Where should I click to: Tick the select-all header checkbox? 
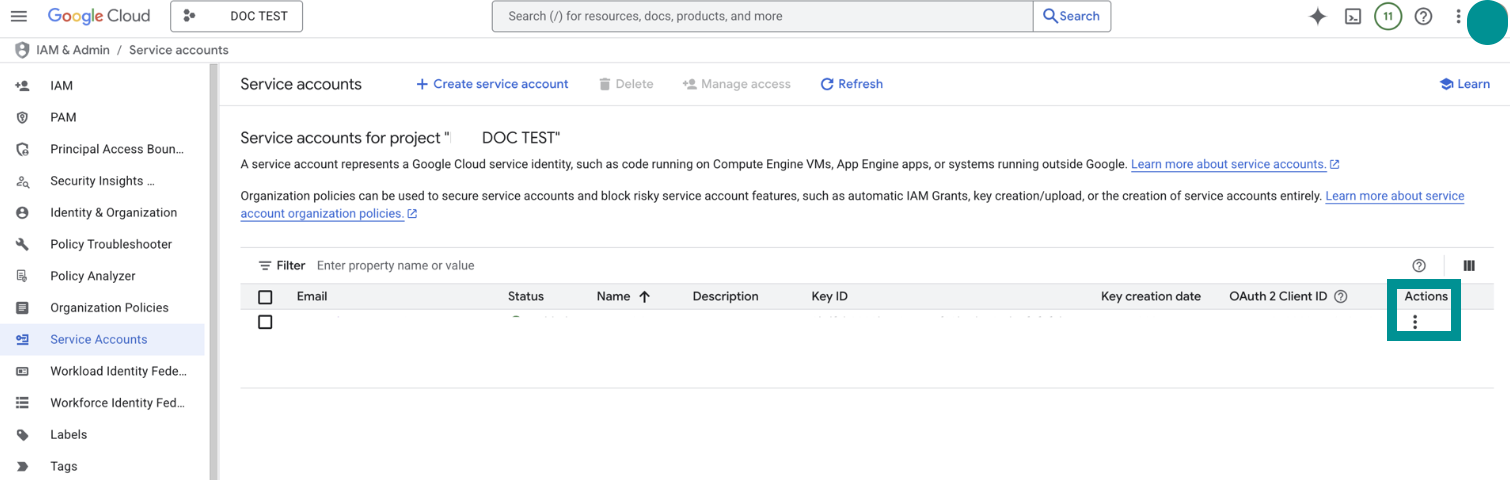click(265, 297)
